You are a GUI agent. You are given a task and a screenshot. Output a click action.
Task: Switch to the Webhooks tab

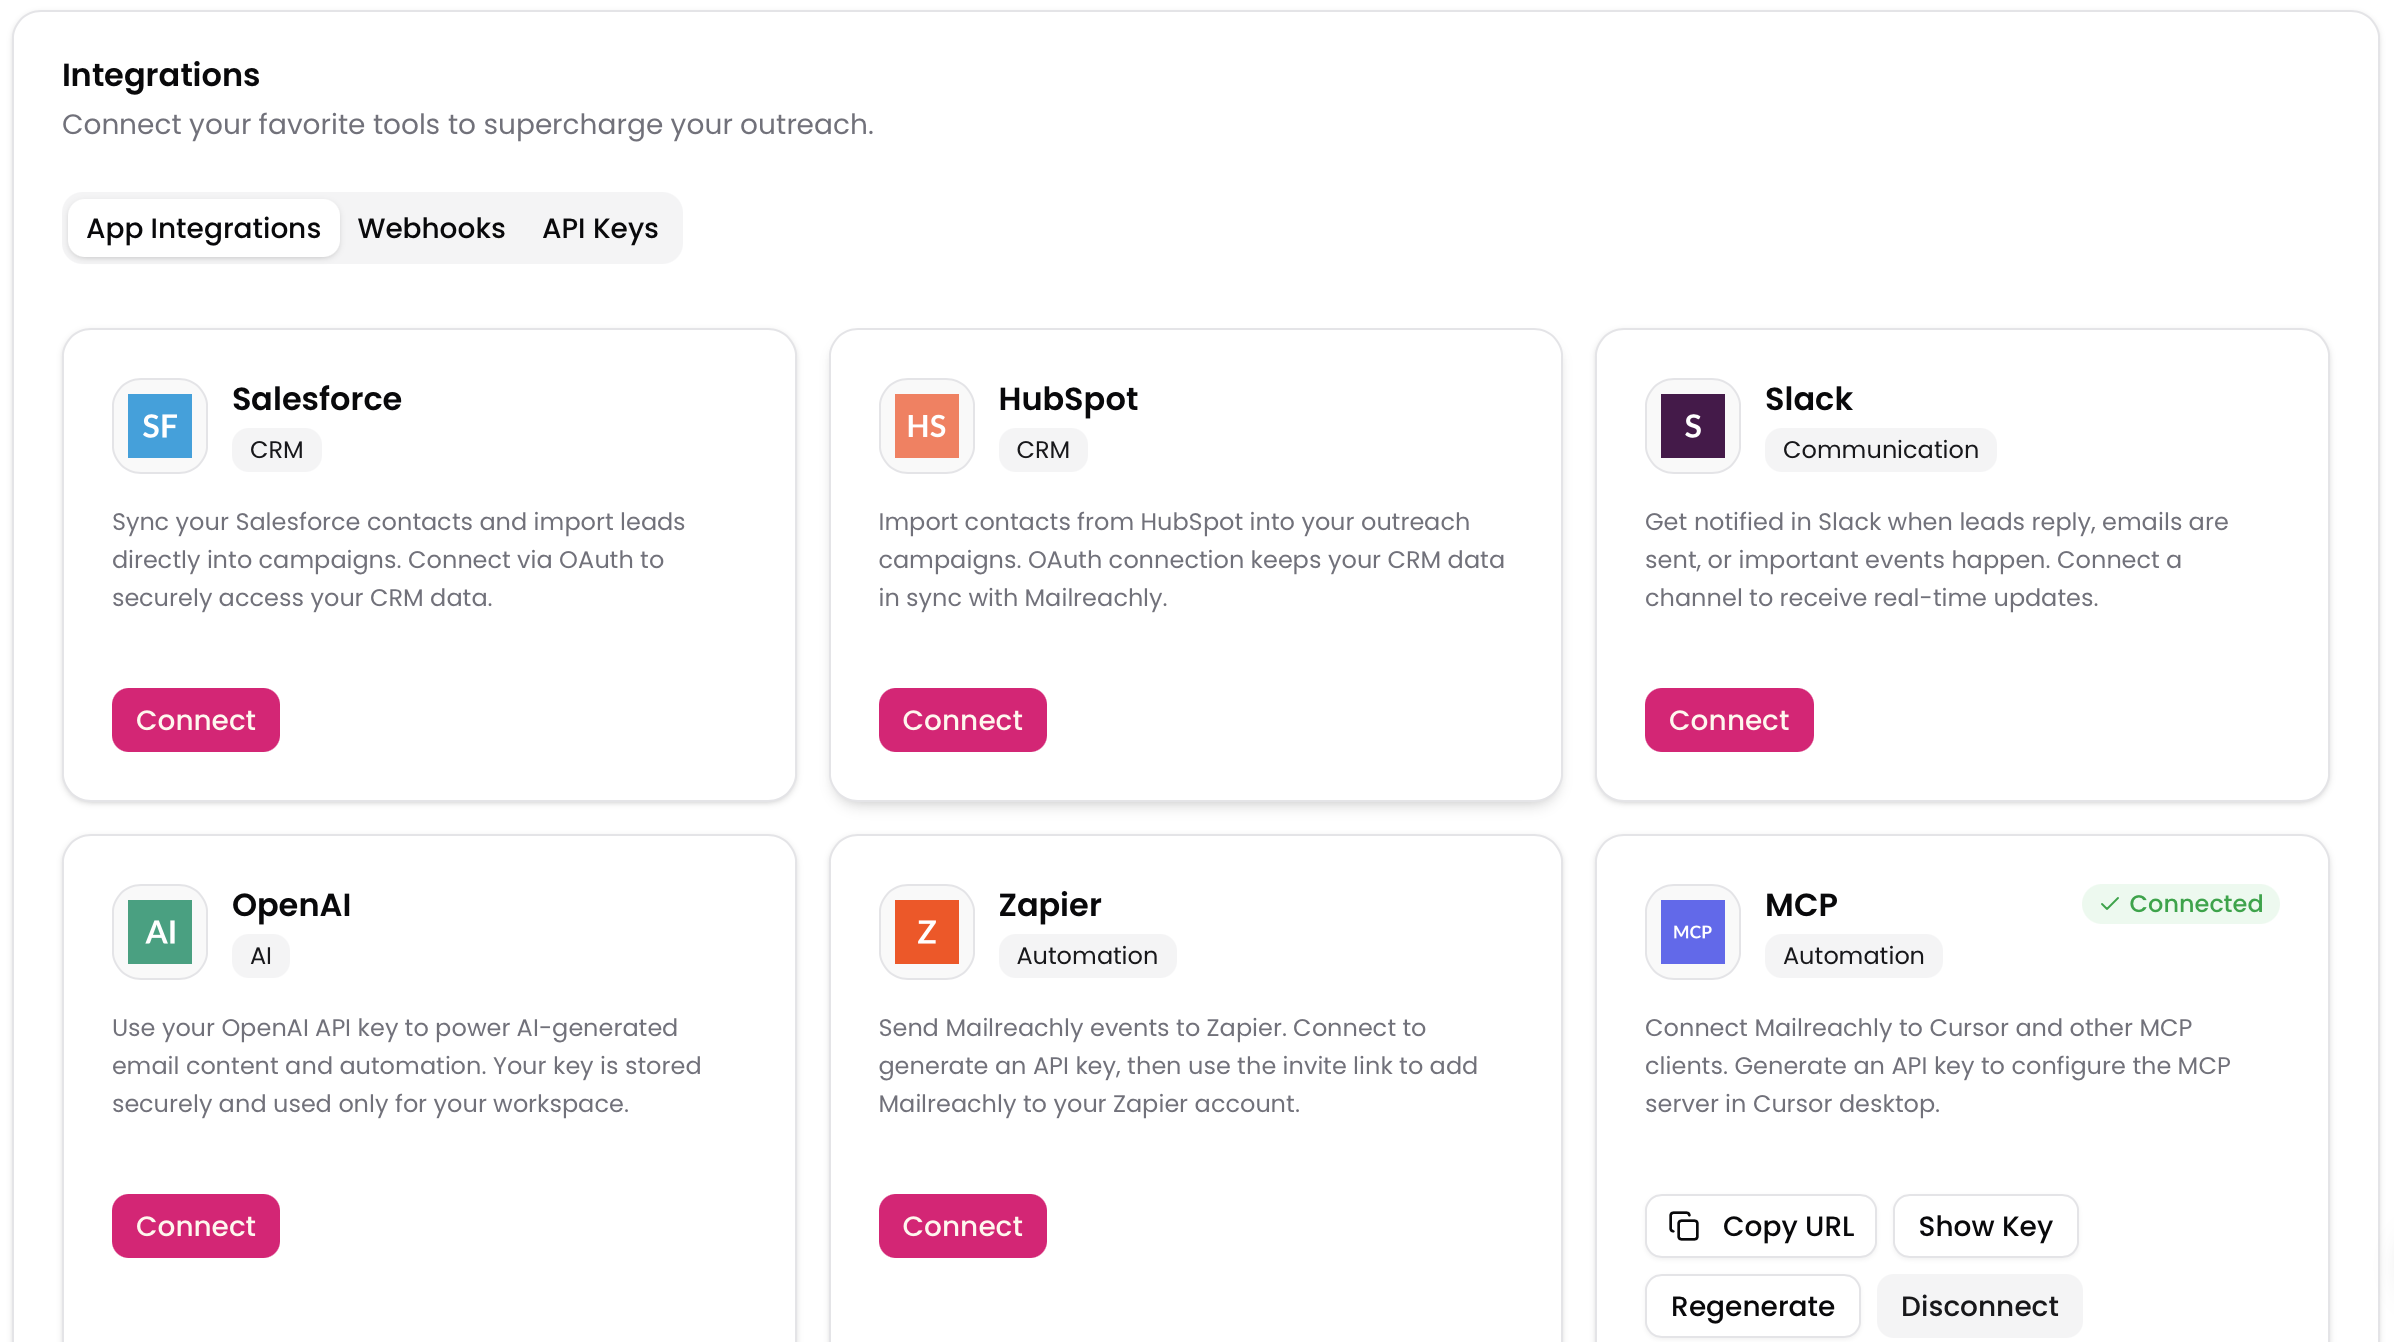[431, 227]
